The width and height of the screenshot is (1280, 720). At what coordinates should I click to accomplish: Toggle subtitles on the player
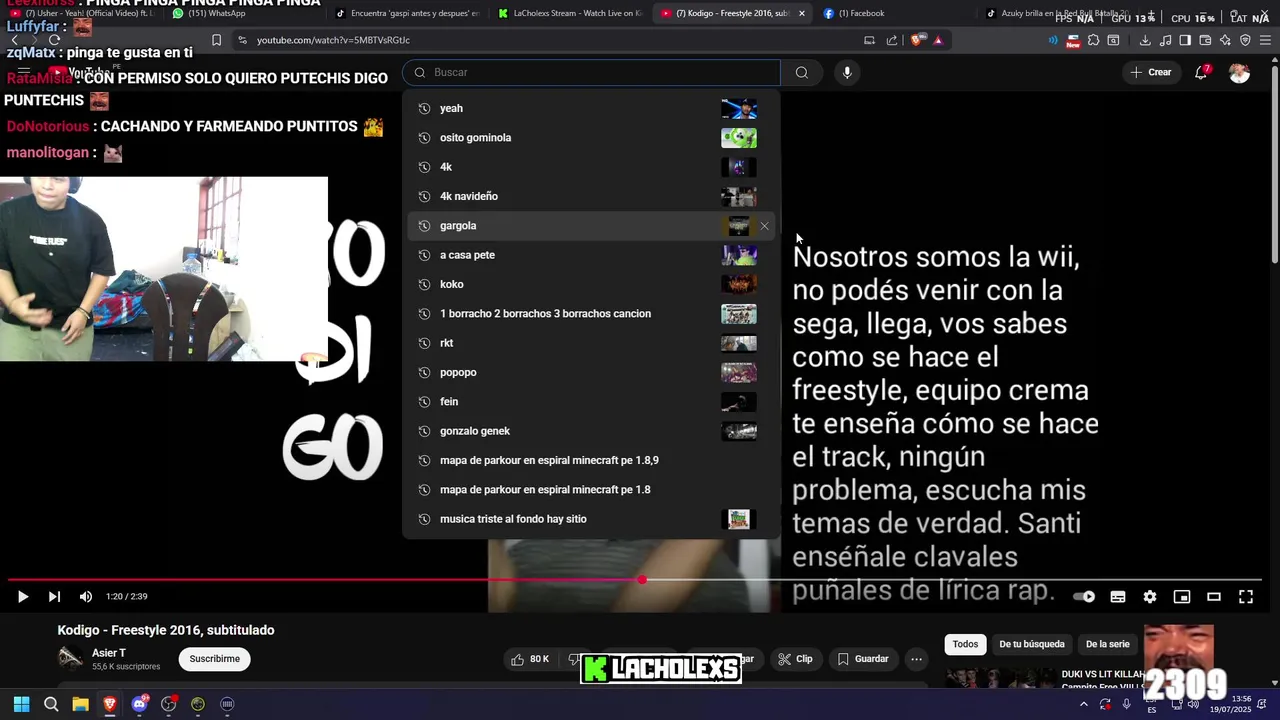click(x=1118, y=597)
